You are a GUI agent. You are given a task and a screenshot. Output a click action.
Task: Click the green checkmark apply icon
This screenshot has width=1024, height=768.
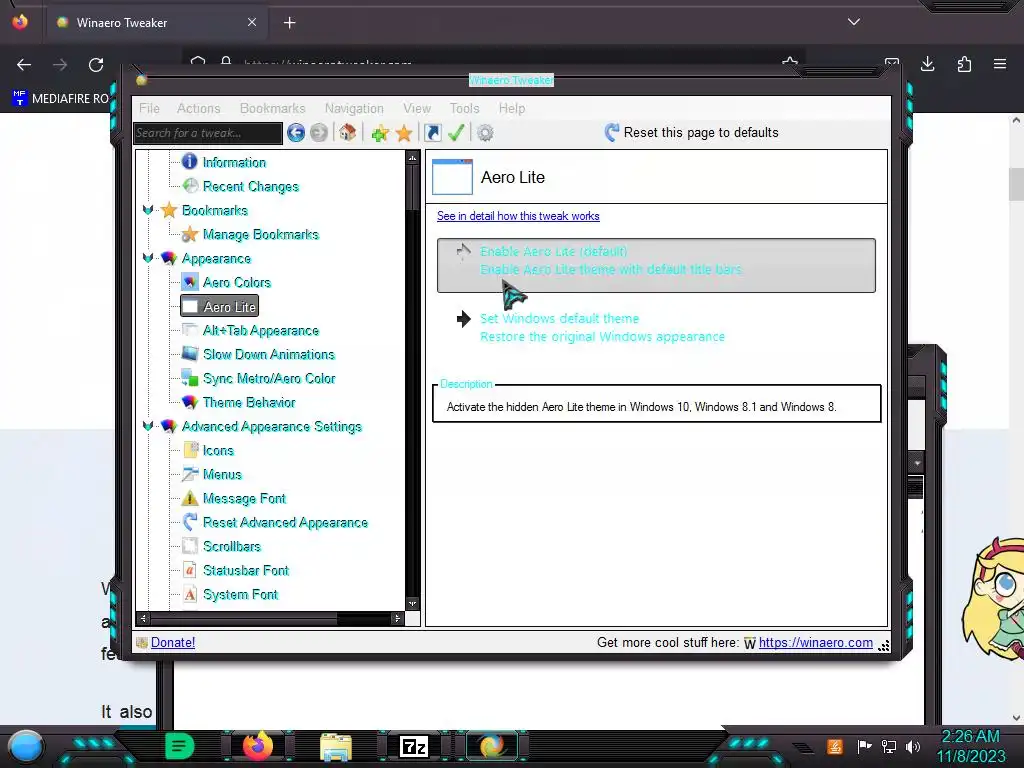(x=456, y=133)
